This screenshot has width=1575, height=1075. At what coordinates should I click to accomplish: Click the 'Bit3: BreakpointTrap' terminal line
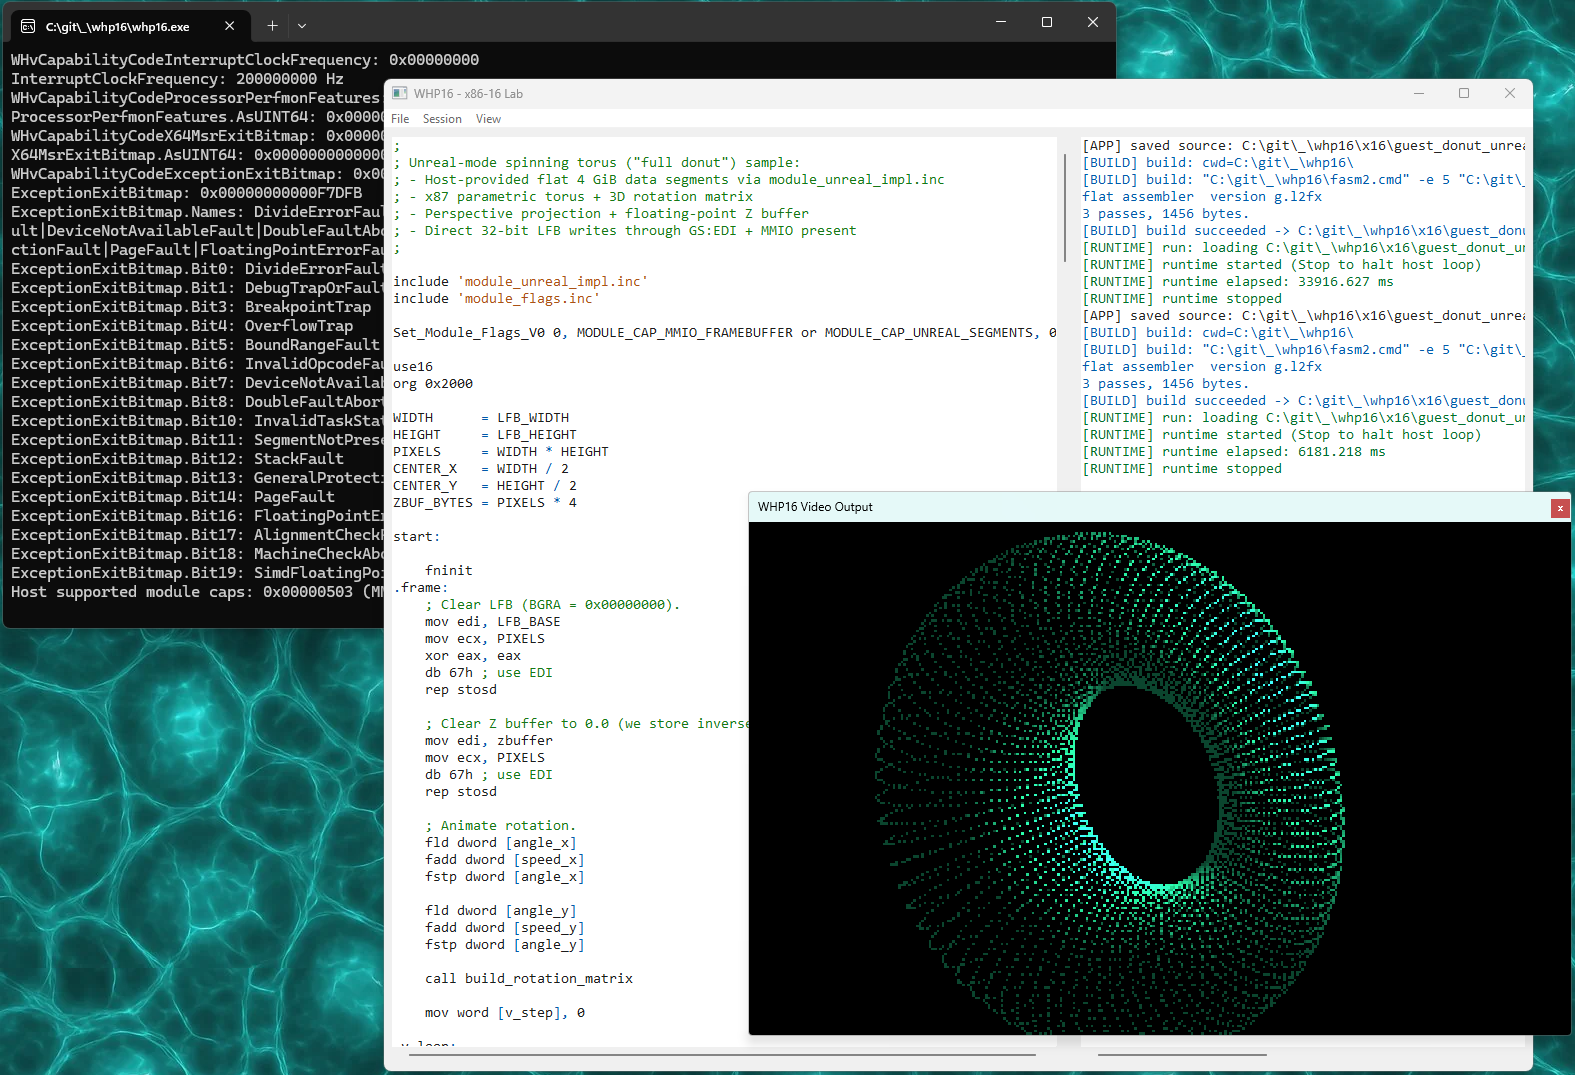191,307
